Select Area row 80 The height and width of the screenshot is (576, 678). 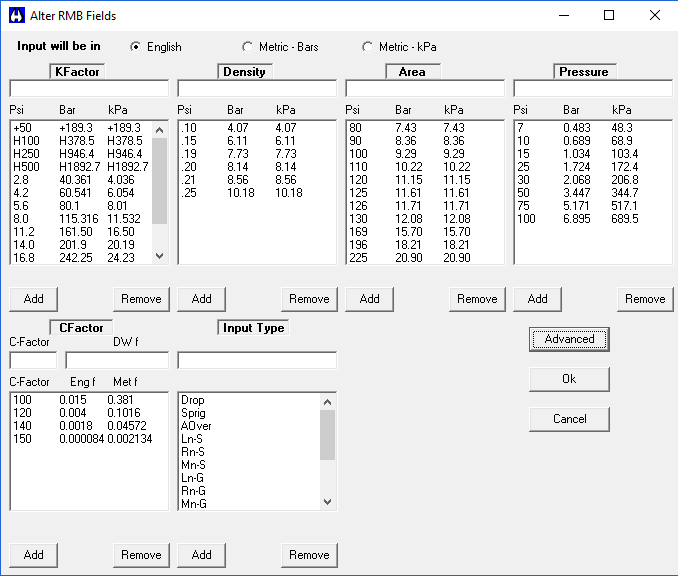click(425, 128)
